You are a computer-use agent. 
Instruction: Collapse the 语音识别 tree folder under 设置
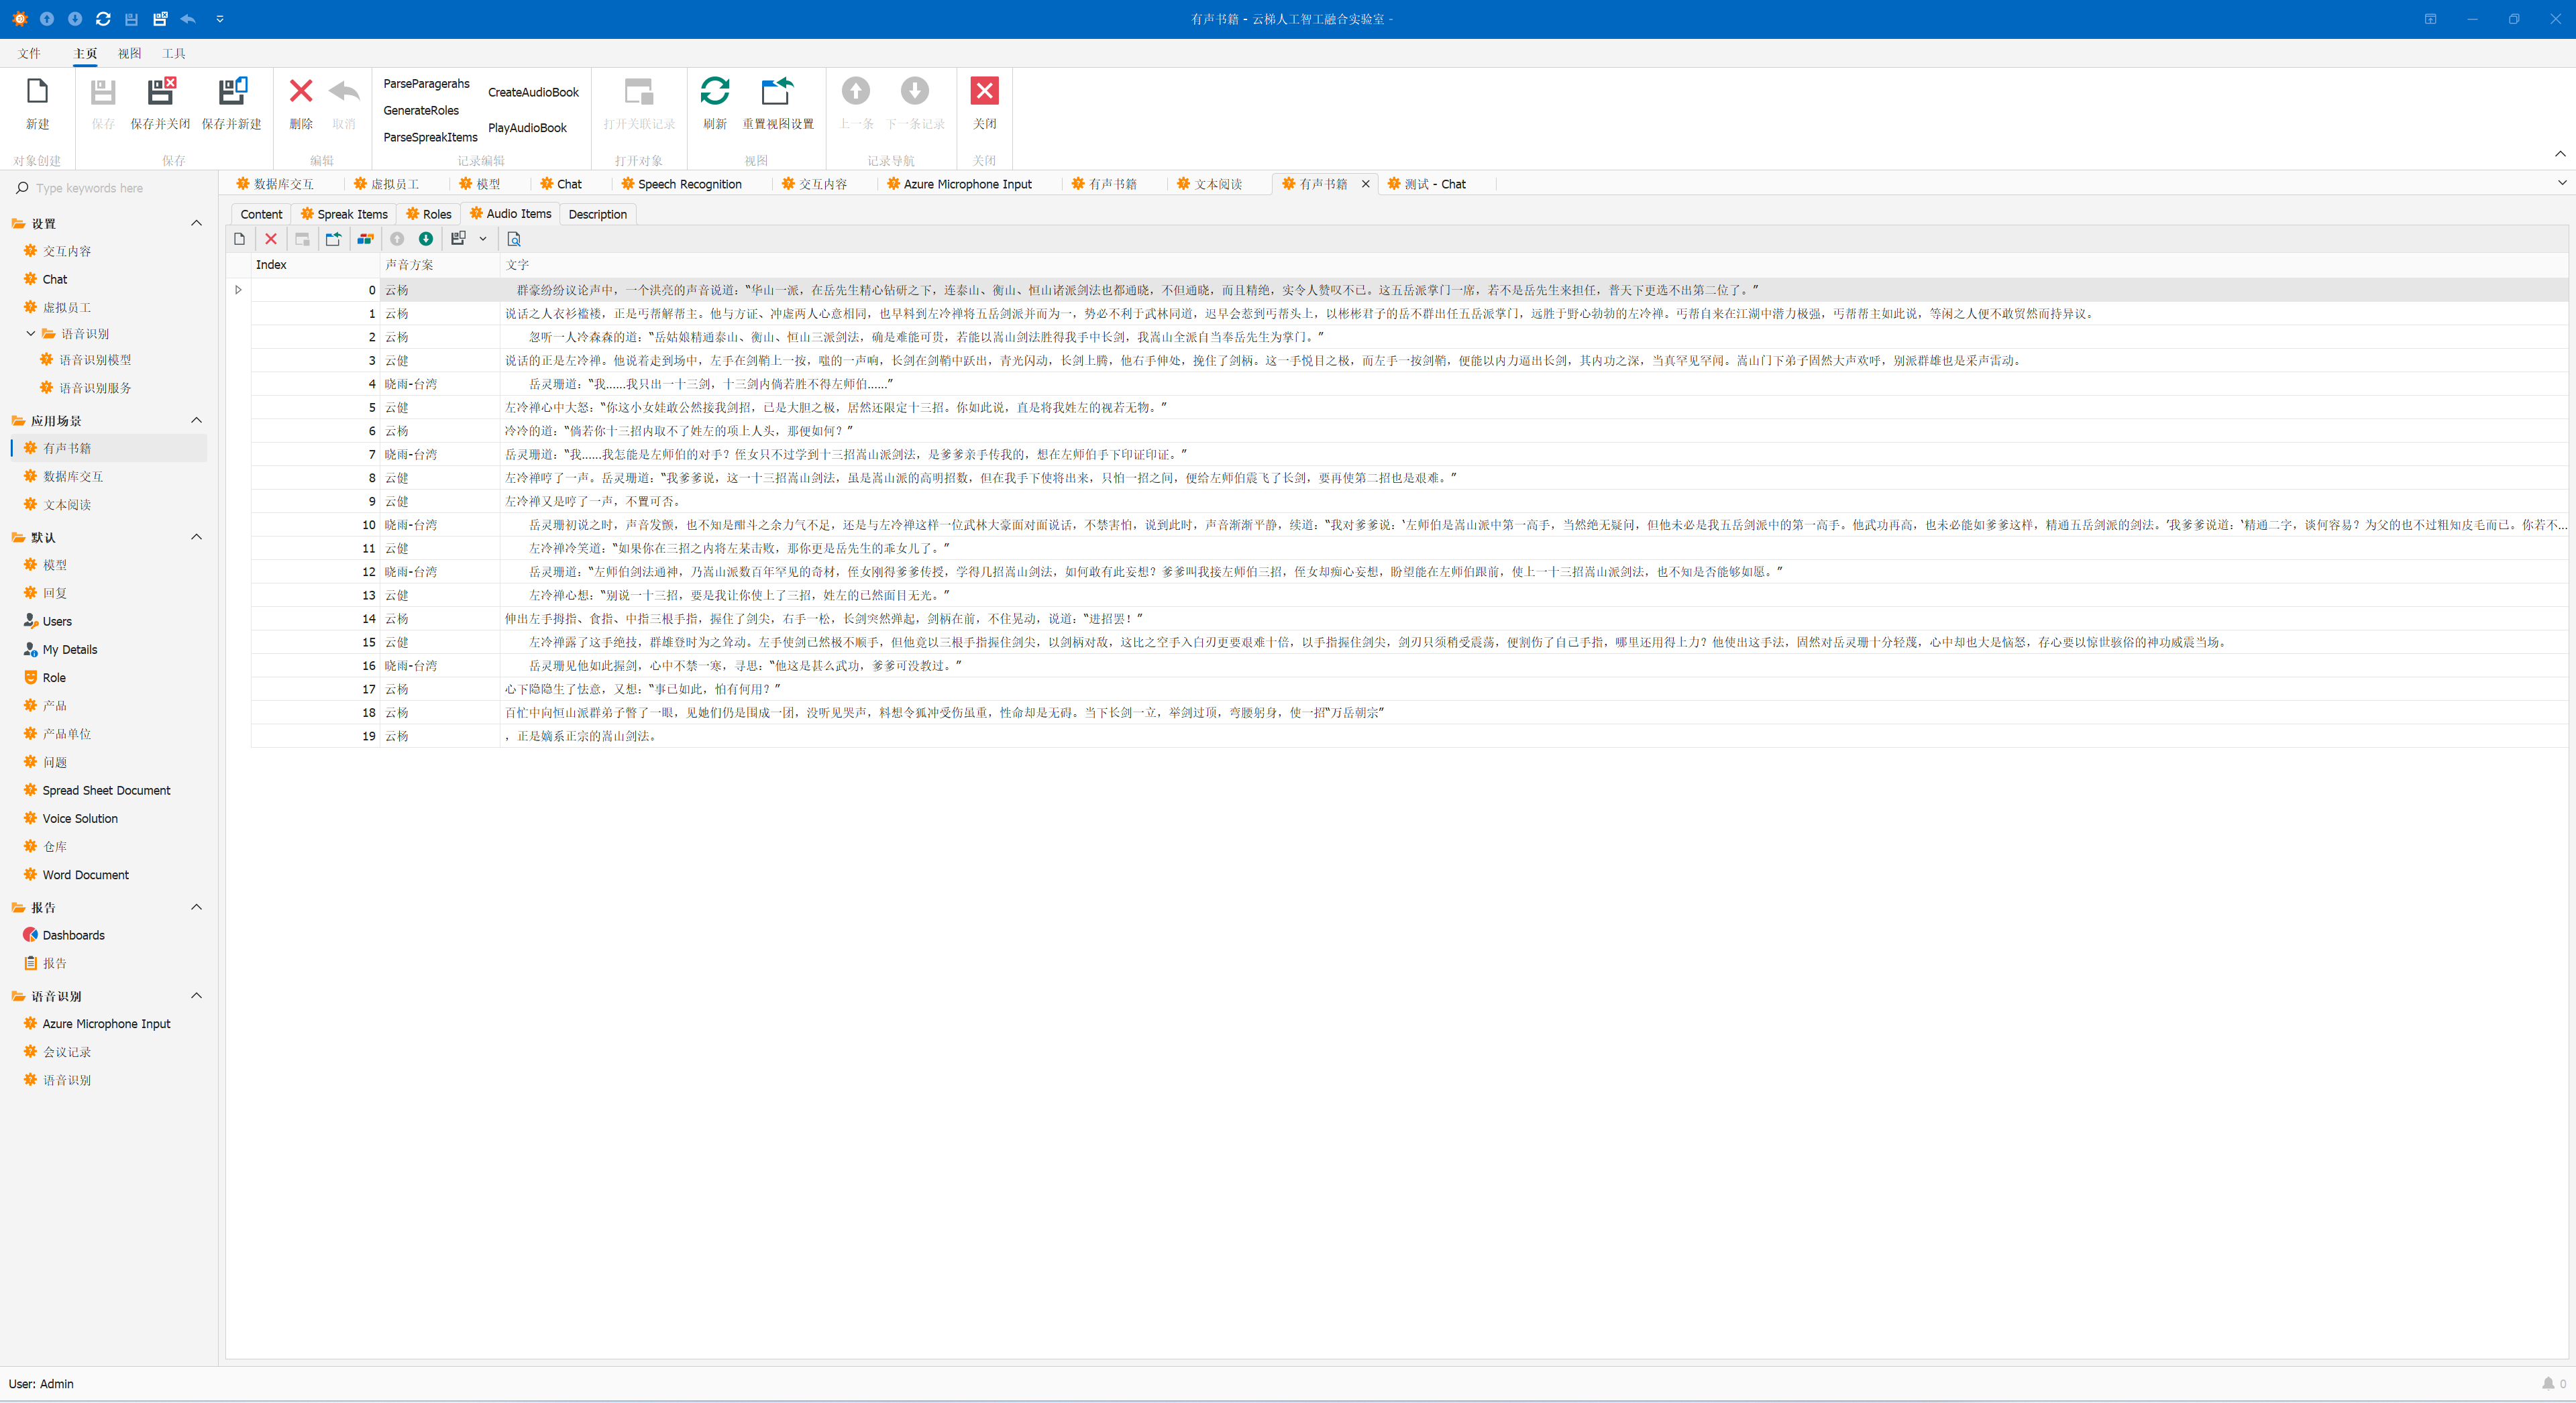click(x=31, y=334)
